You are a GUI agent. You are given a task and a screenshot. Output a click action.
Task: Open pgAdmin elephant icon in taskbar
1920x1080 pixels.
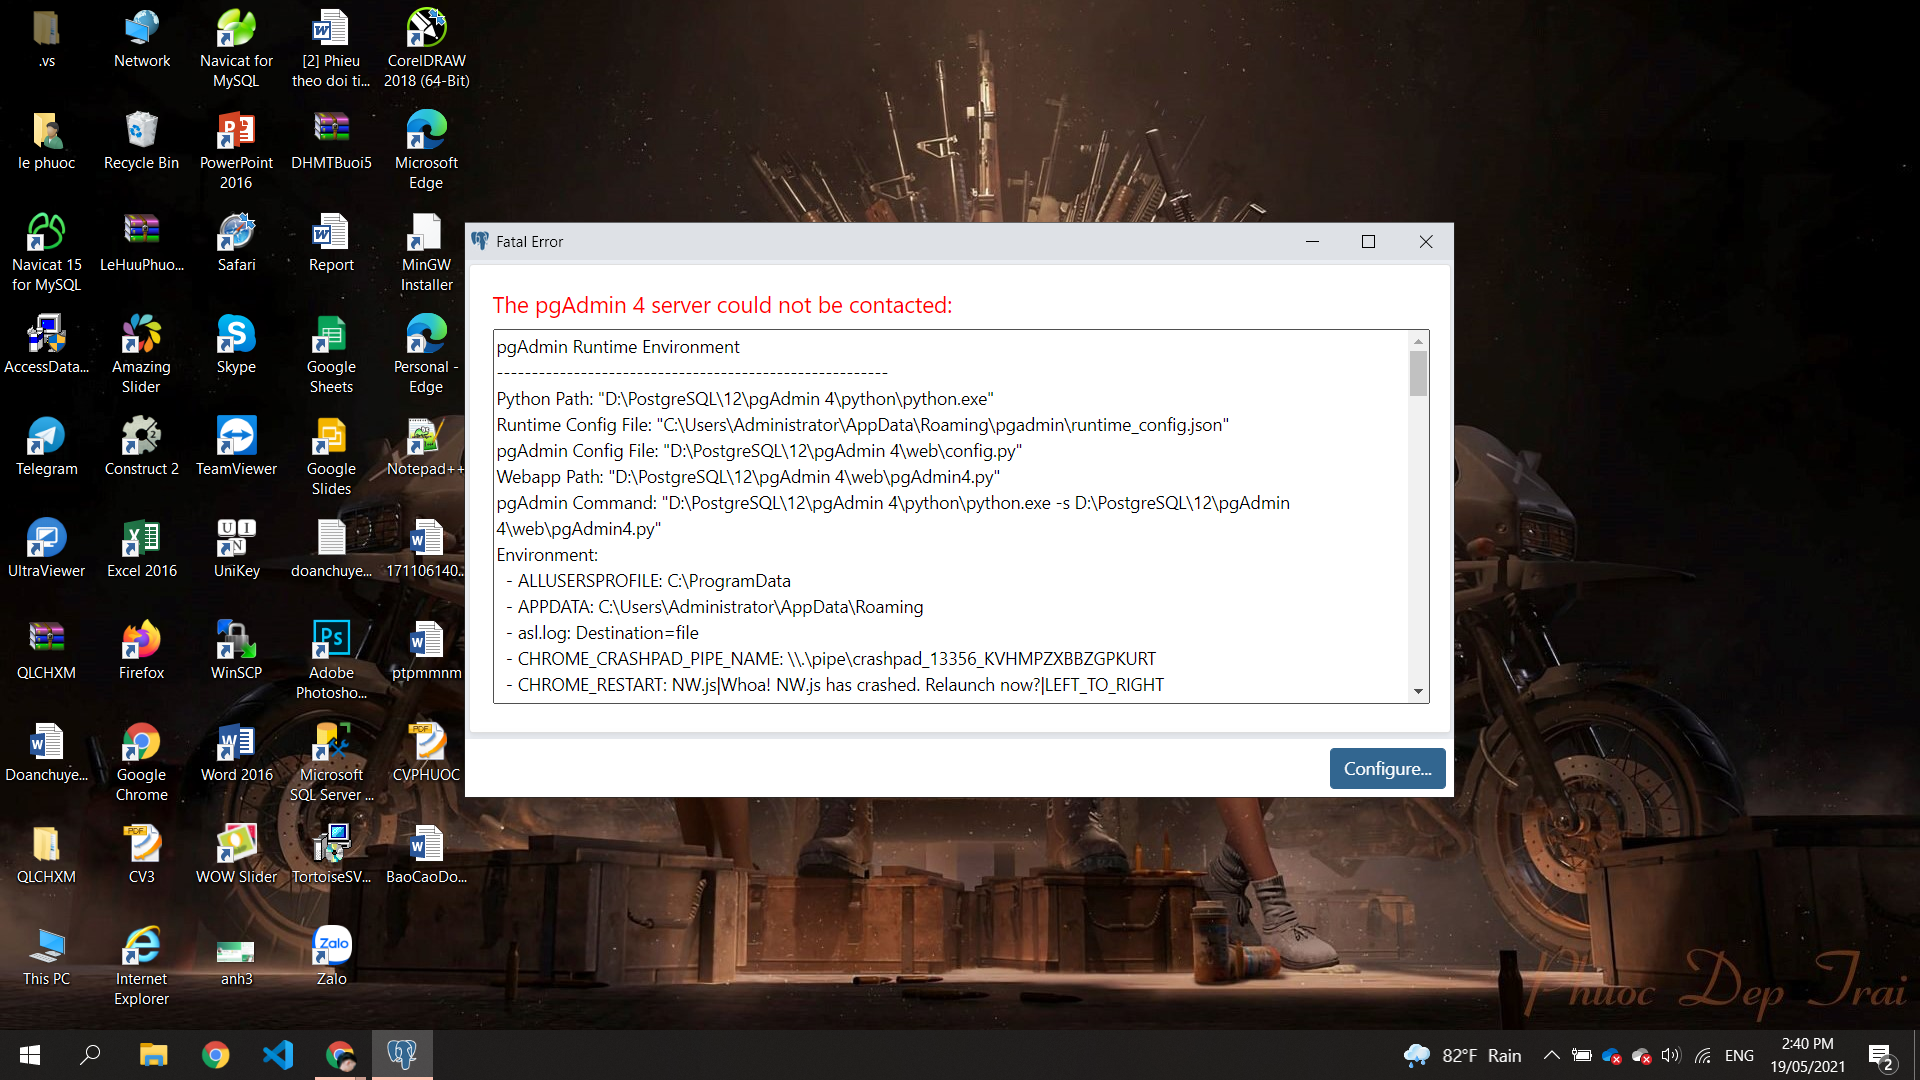tap(402, 1054)
